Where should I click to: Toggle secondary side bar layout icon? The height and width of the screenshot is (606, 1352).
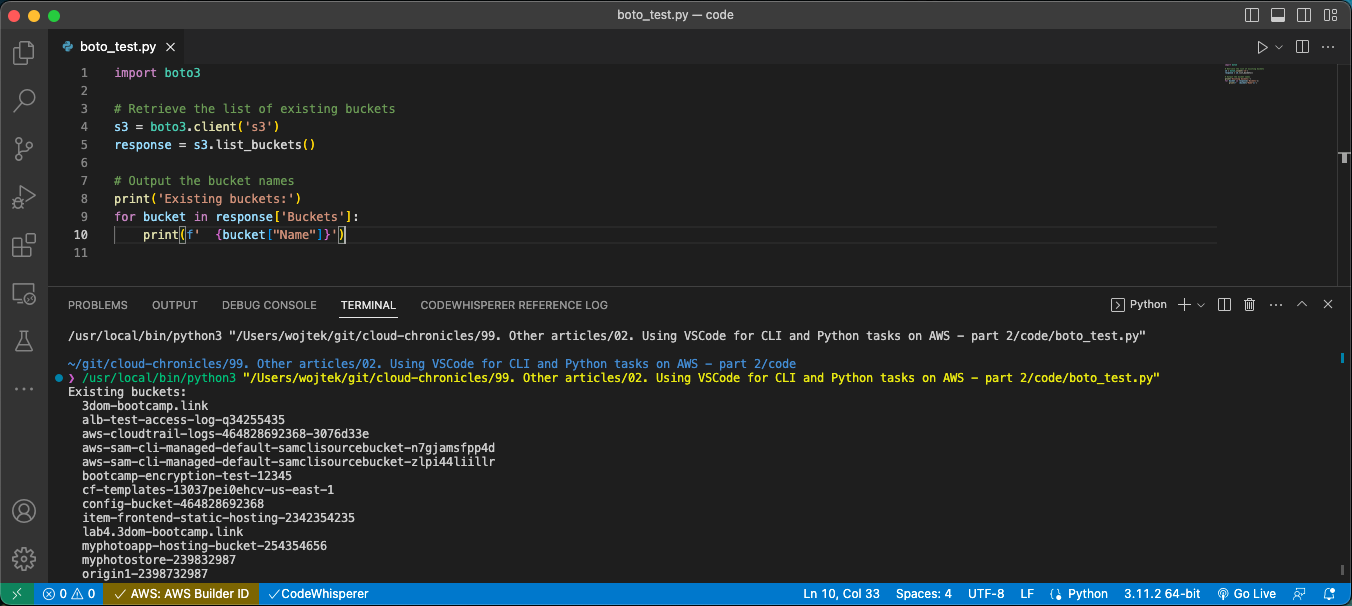click(x=1303, y=15)
